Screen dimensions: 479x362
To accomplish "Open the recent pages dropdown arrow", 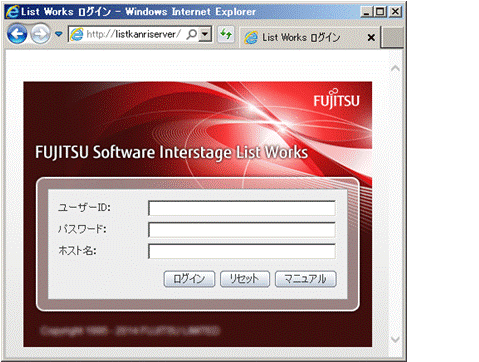I will click(59, 34).
